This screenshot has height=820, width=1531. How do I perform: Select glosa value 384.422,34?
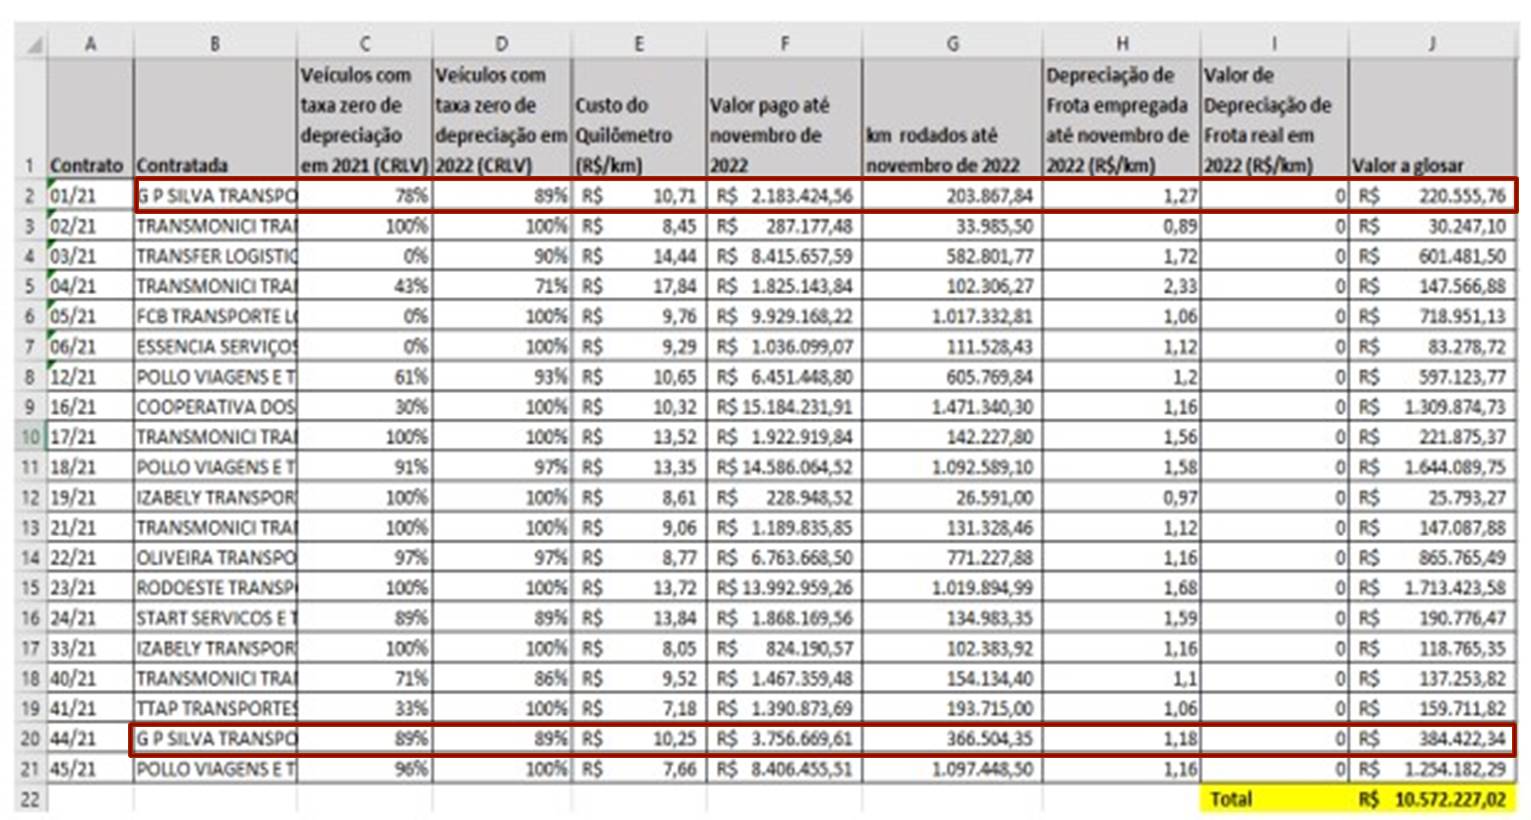[1432, 739]
